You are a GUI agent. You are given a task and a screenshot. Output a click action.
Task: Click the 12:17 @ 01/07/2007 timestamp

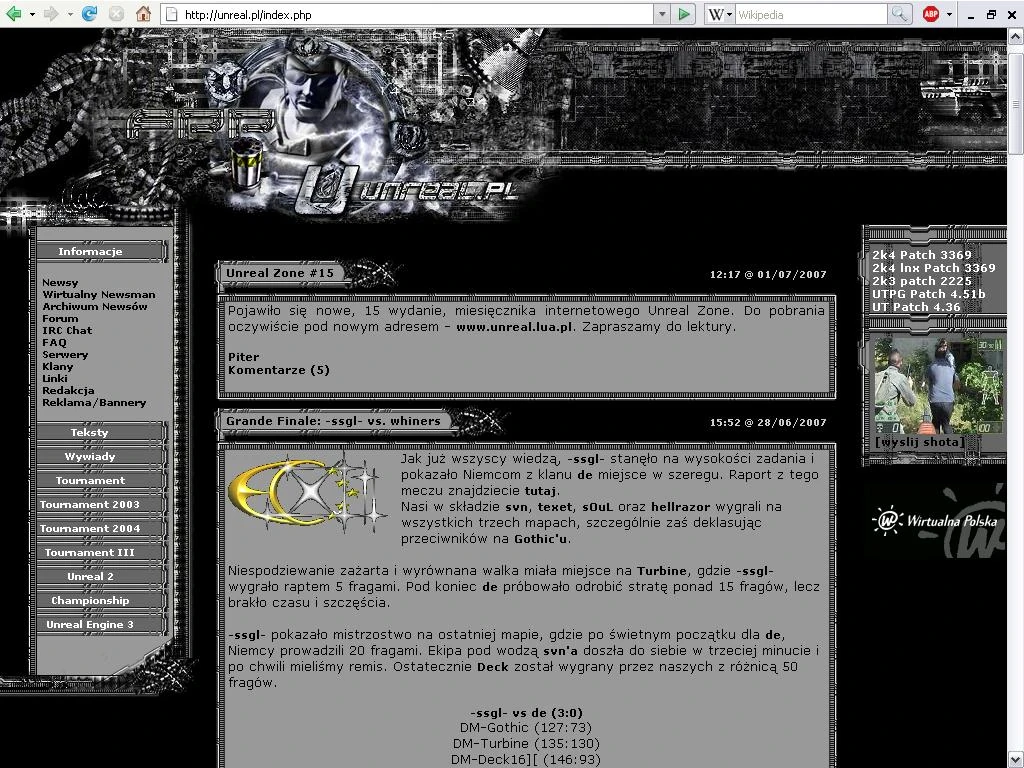pyautogui.click(x=768, y=275)
